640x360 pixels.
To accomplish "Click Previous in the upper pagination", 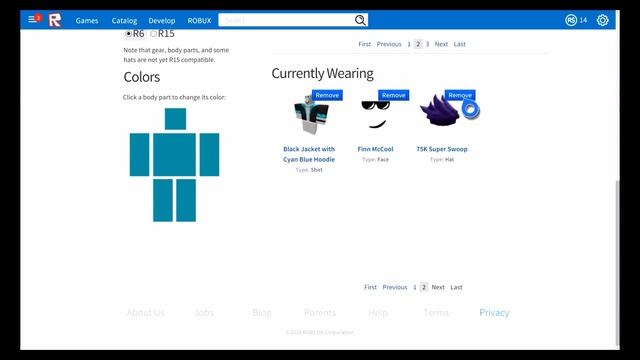I will tap(389, 44).
